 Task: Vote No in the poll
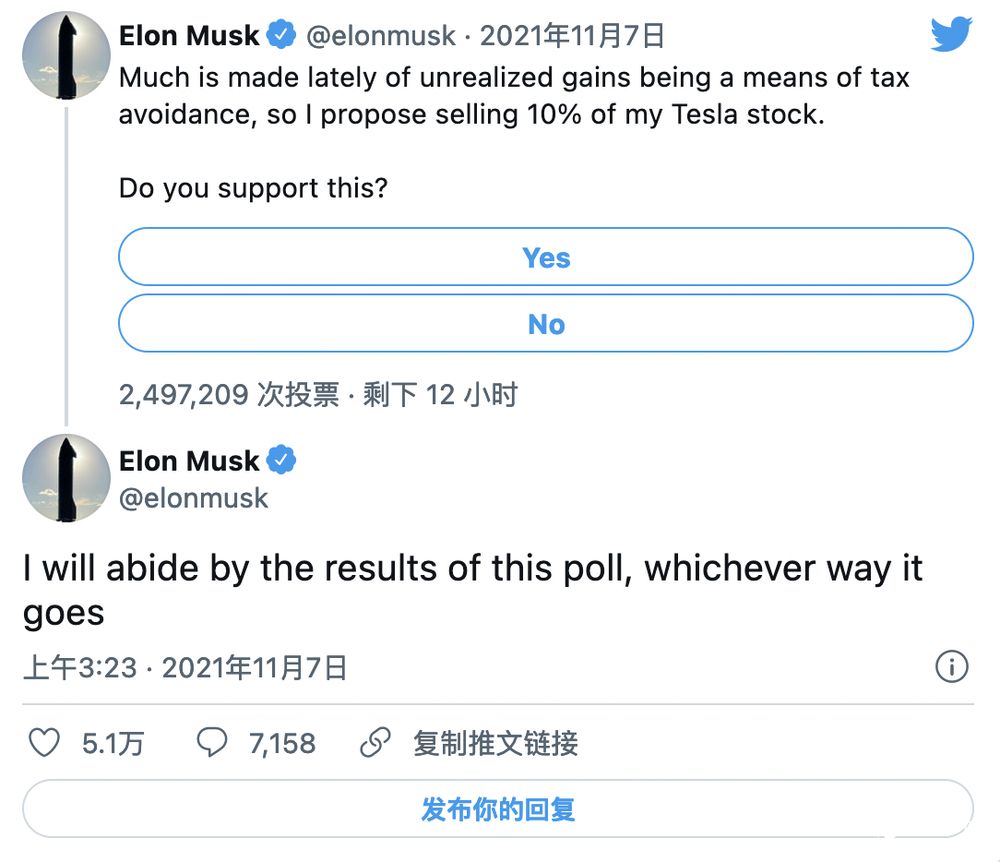[546, 323]
